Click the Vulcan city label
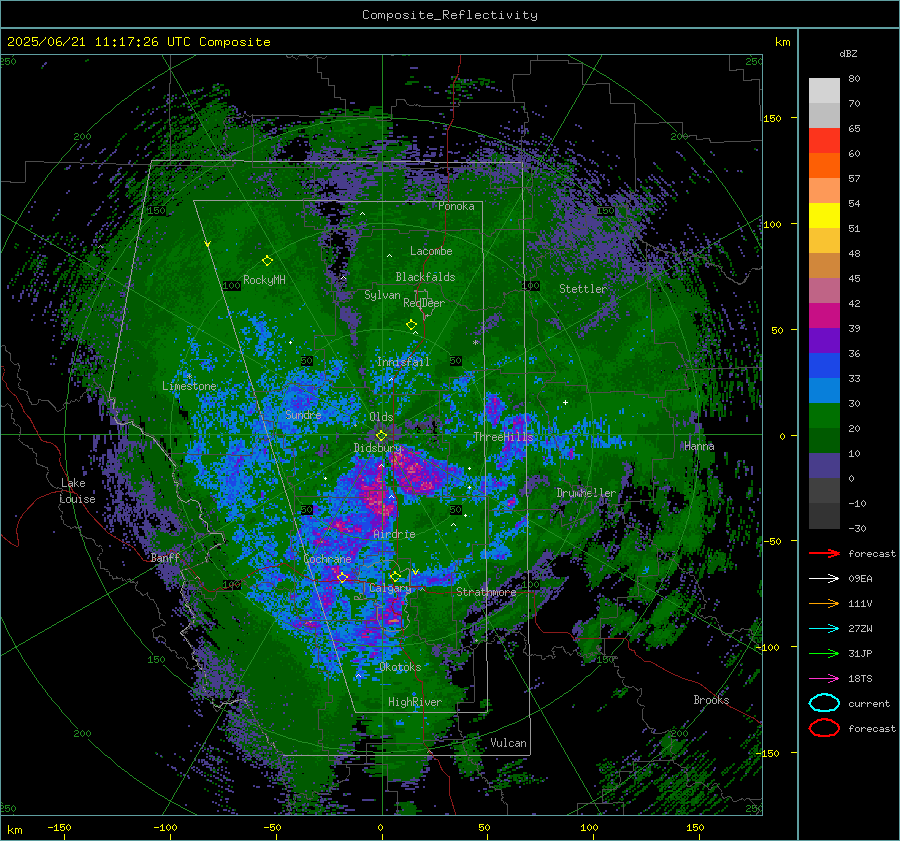Screen dimensions: 900x841 pyautogui.click(x=509, y=743)
